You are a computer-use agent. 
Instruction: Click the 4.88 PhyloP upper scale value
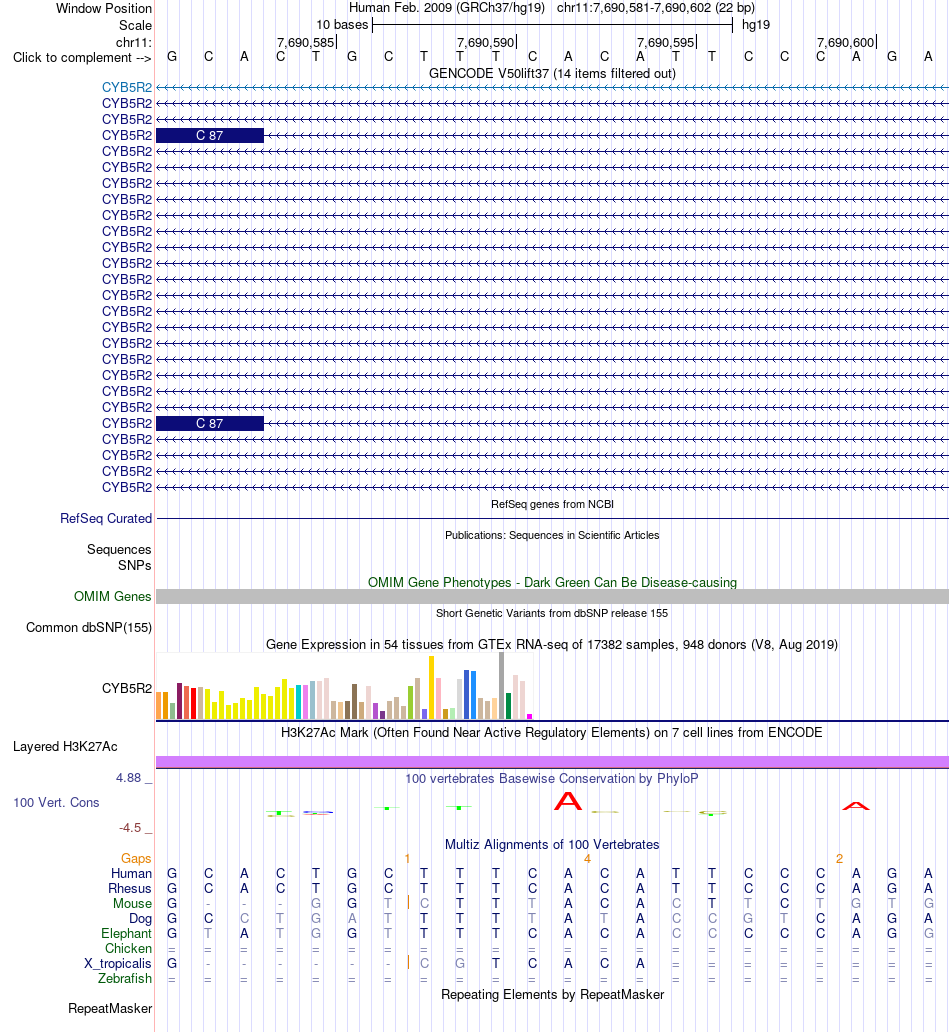coord(128,778)
